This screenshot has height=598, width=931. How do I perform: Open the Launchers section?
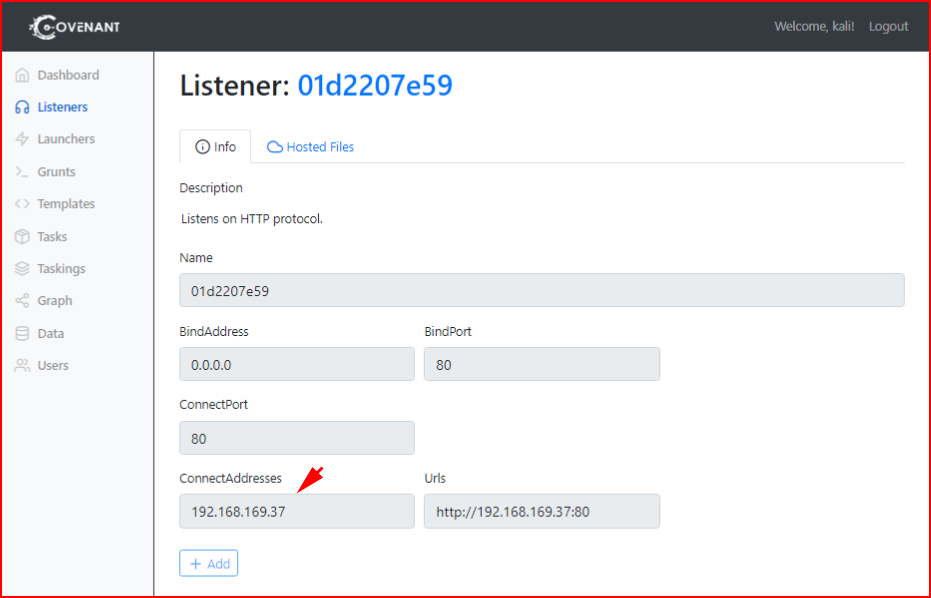[x=66, y=139]
